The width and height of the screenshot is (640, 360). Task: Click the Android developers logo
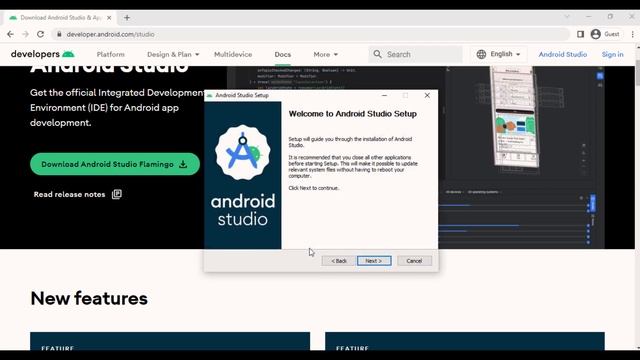point(43,54)
